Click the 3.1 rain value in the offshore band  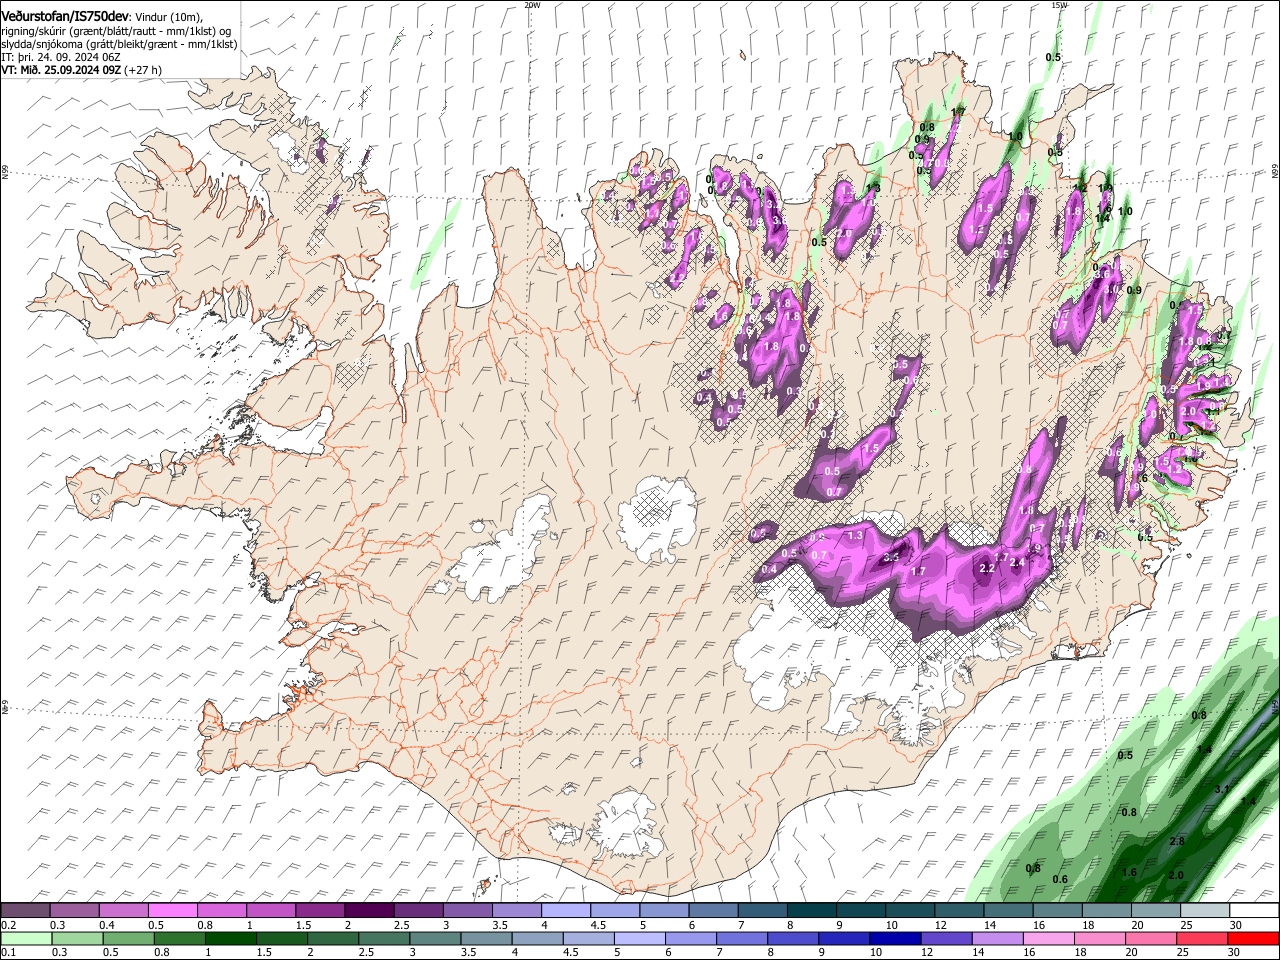(1222, 789)
